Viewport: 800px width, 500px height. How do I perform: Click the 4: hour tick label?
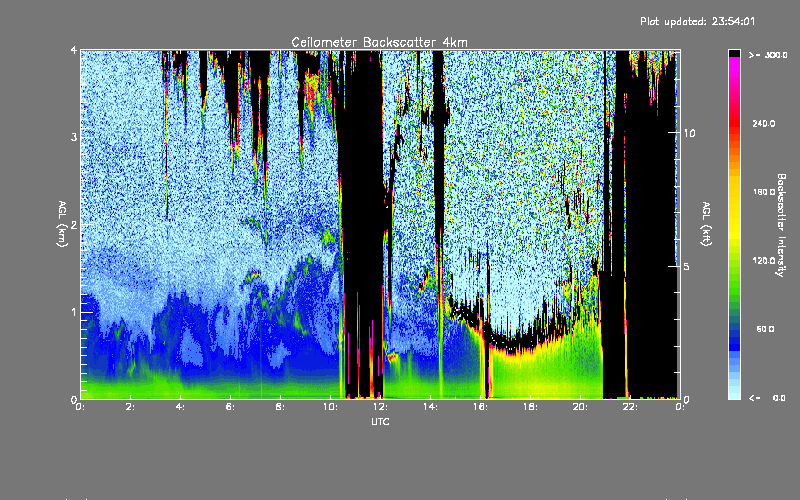tap(180, 407)
